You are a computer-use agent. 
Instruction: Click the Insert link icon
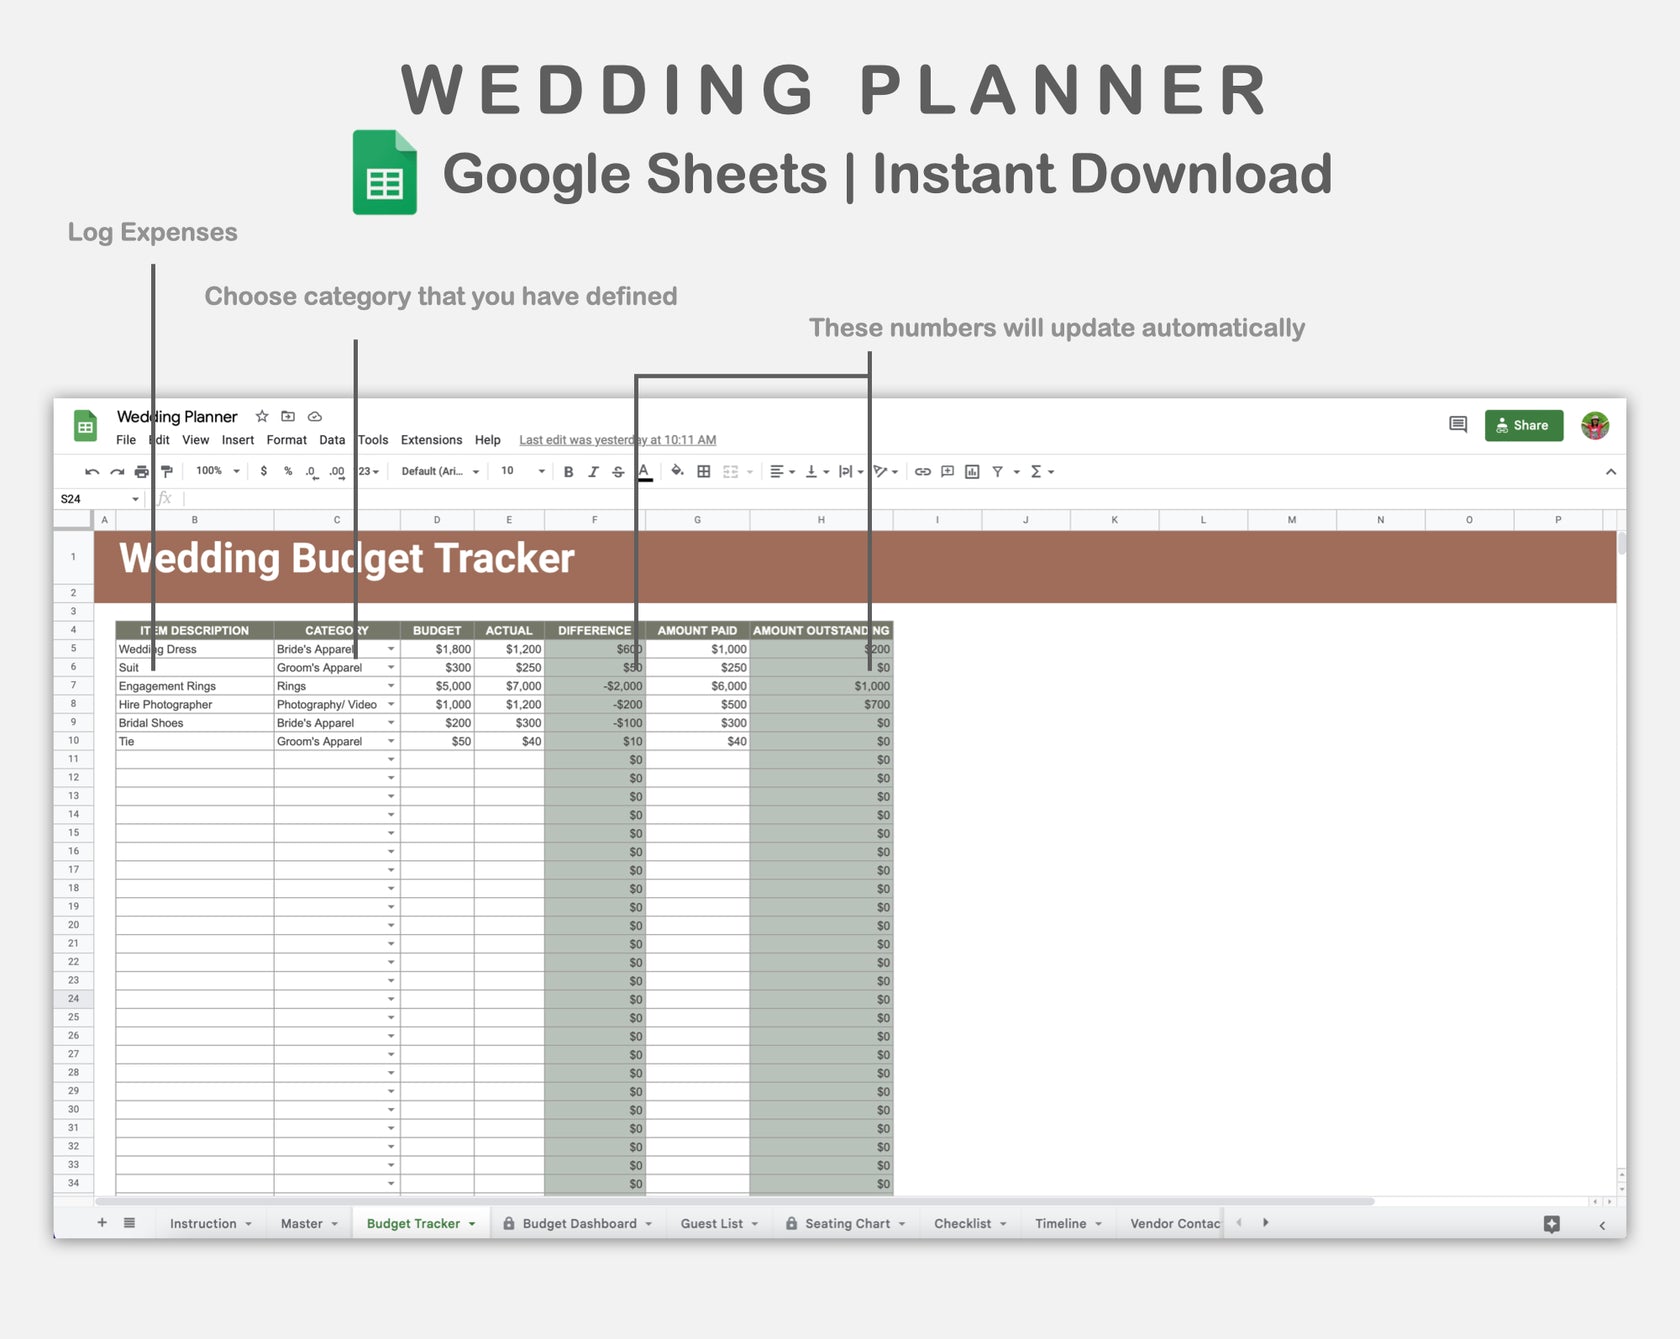[925, 471]
